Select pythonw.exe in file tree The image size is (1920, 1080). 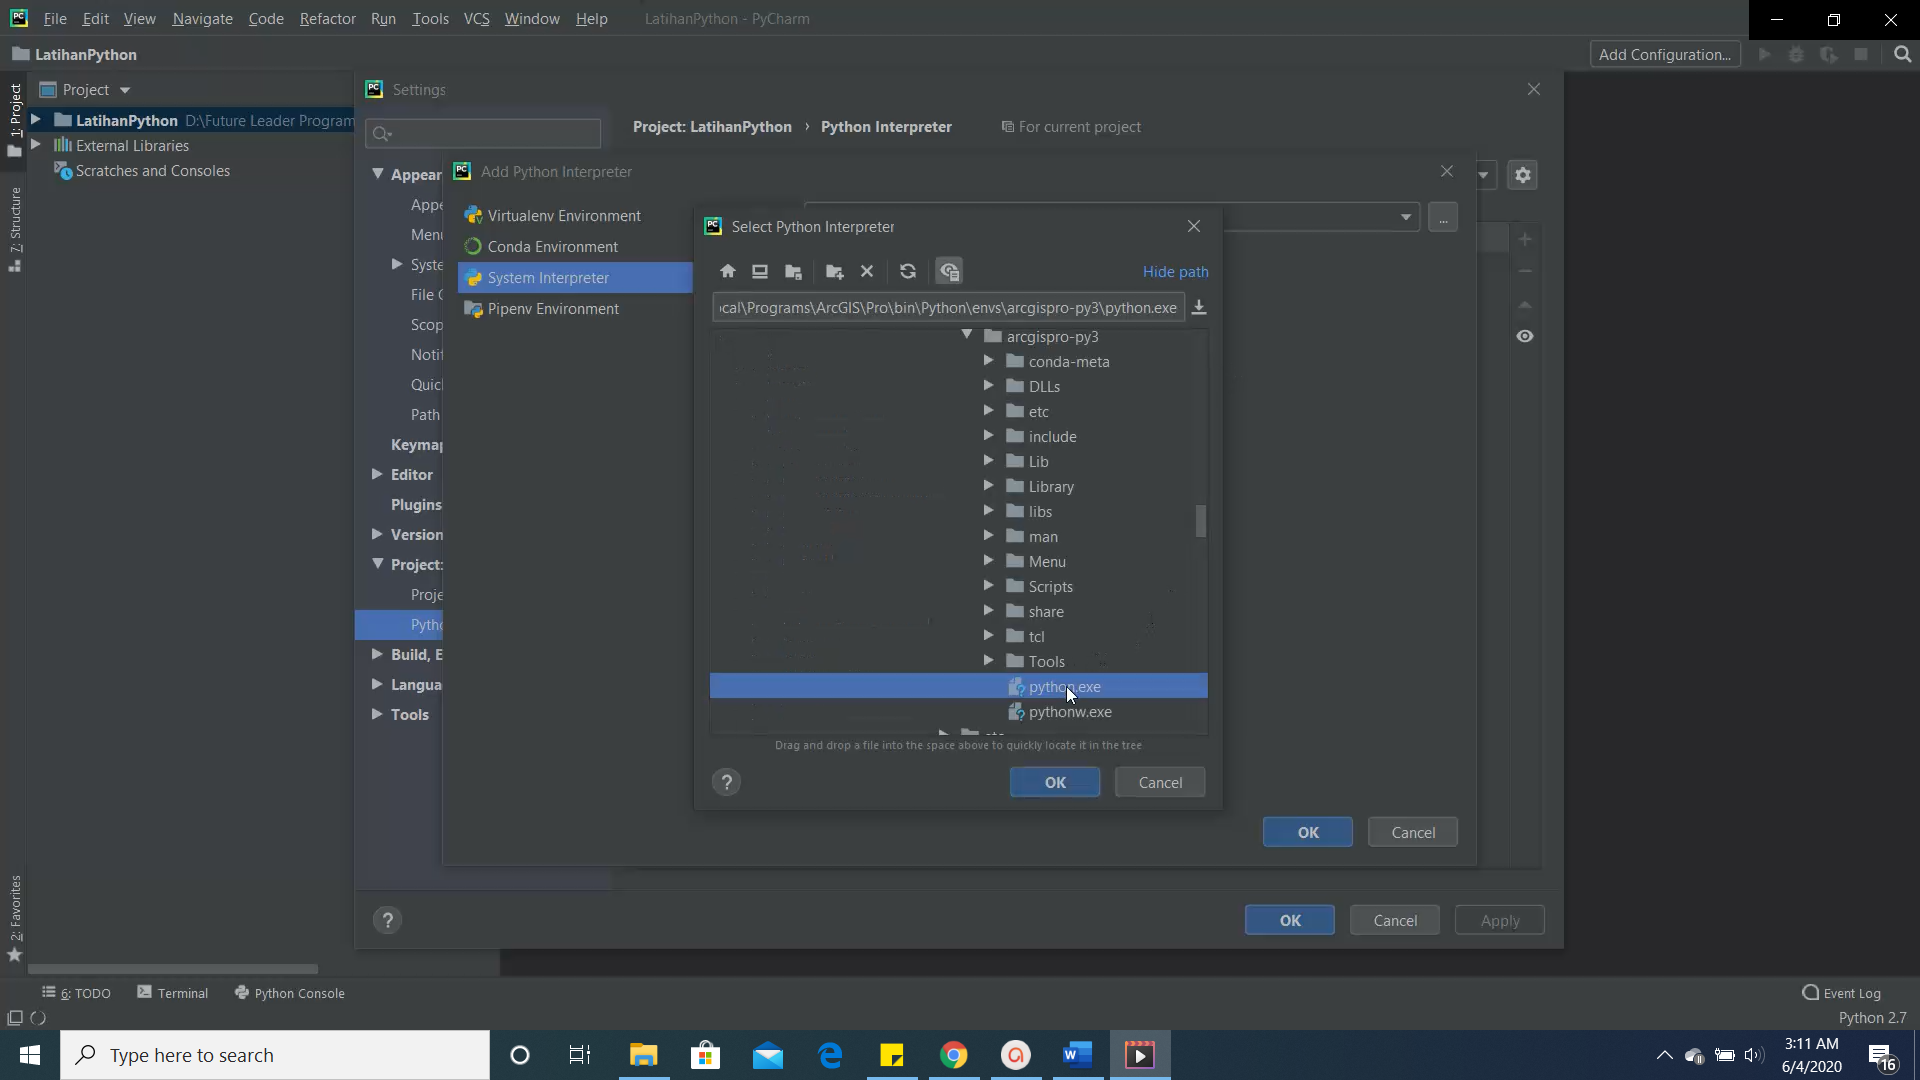[1070, 712]
